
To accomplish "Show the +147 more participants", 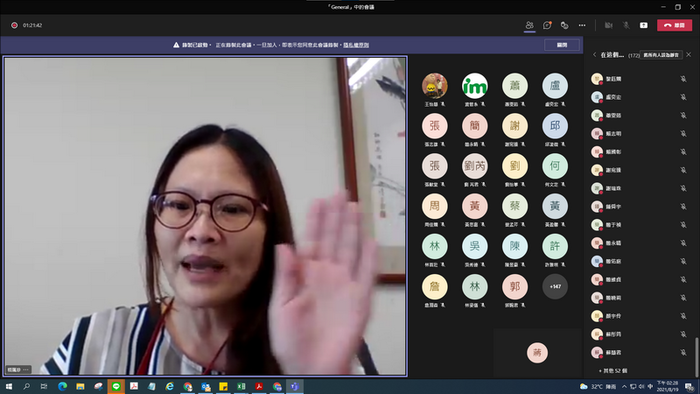I will coord(555,286).
